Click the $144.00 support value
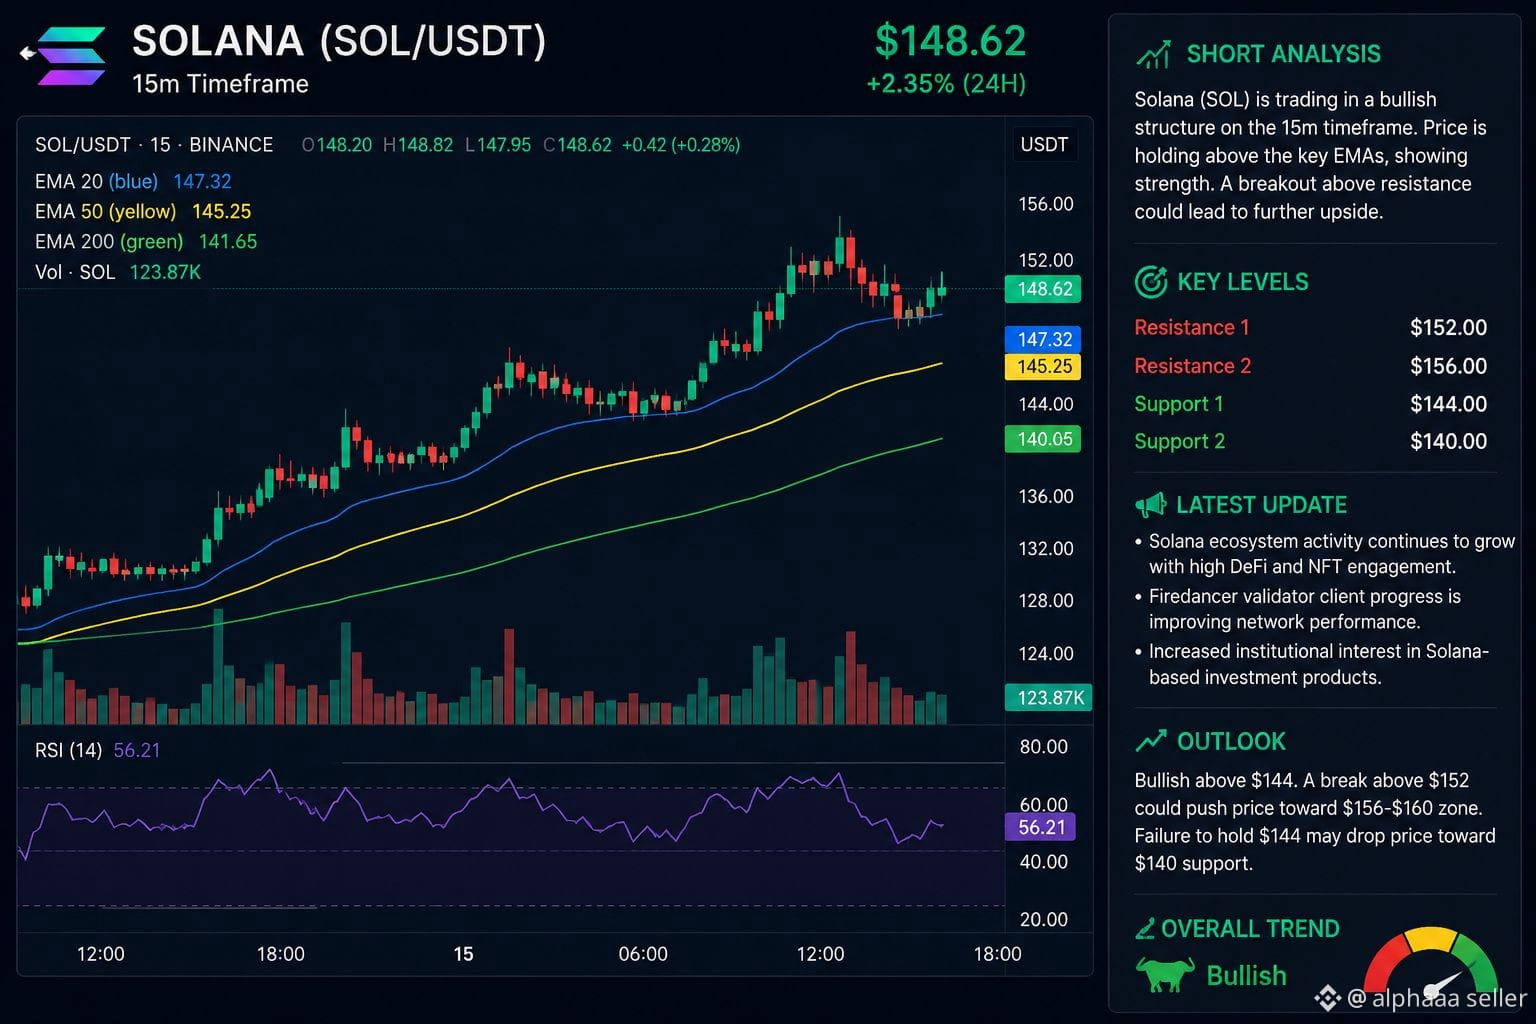 (x=1448, y=404)
